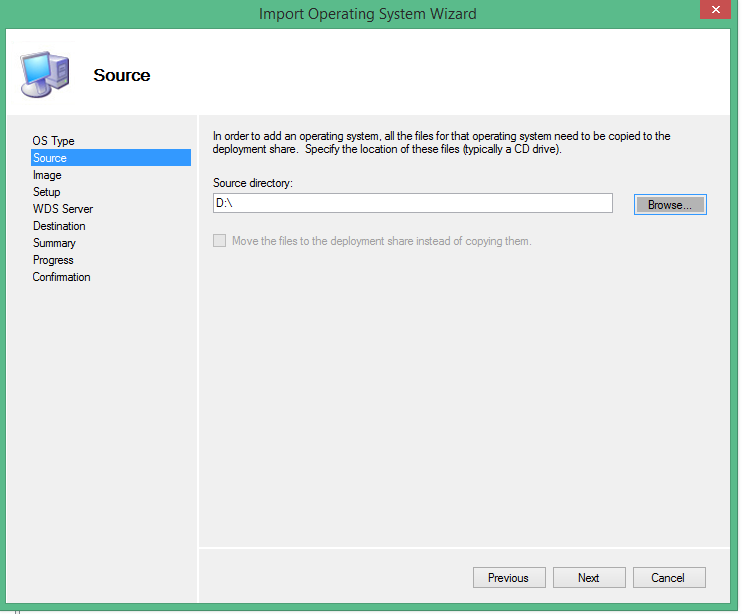Choose the WDS Server step
This screenshot has height=614, width=743.
(x=62, y=209)
